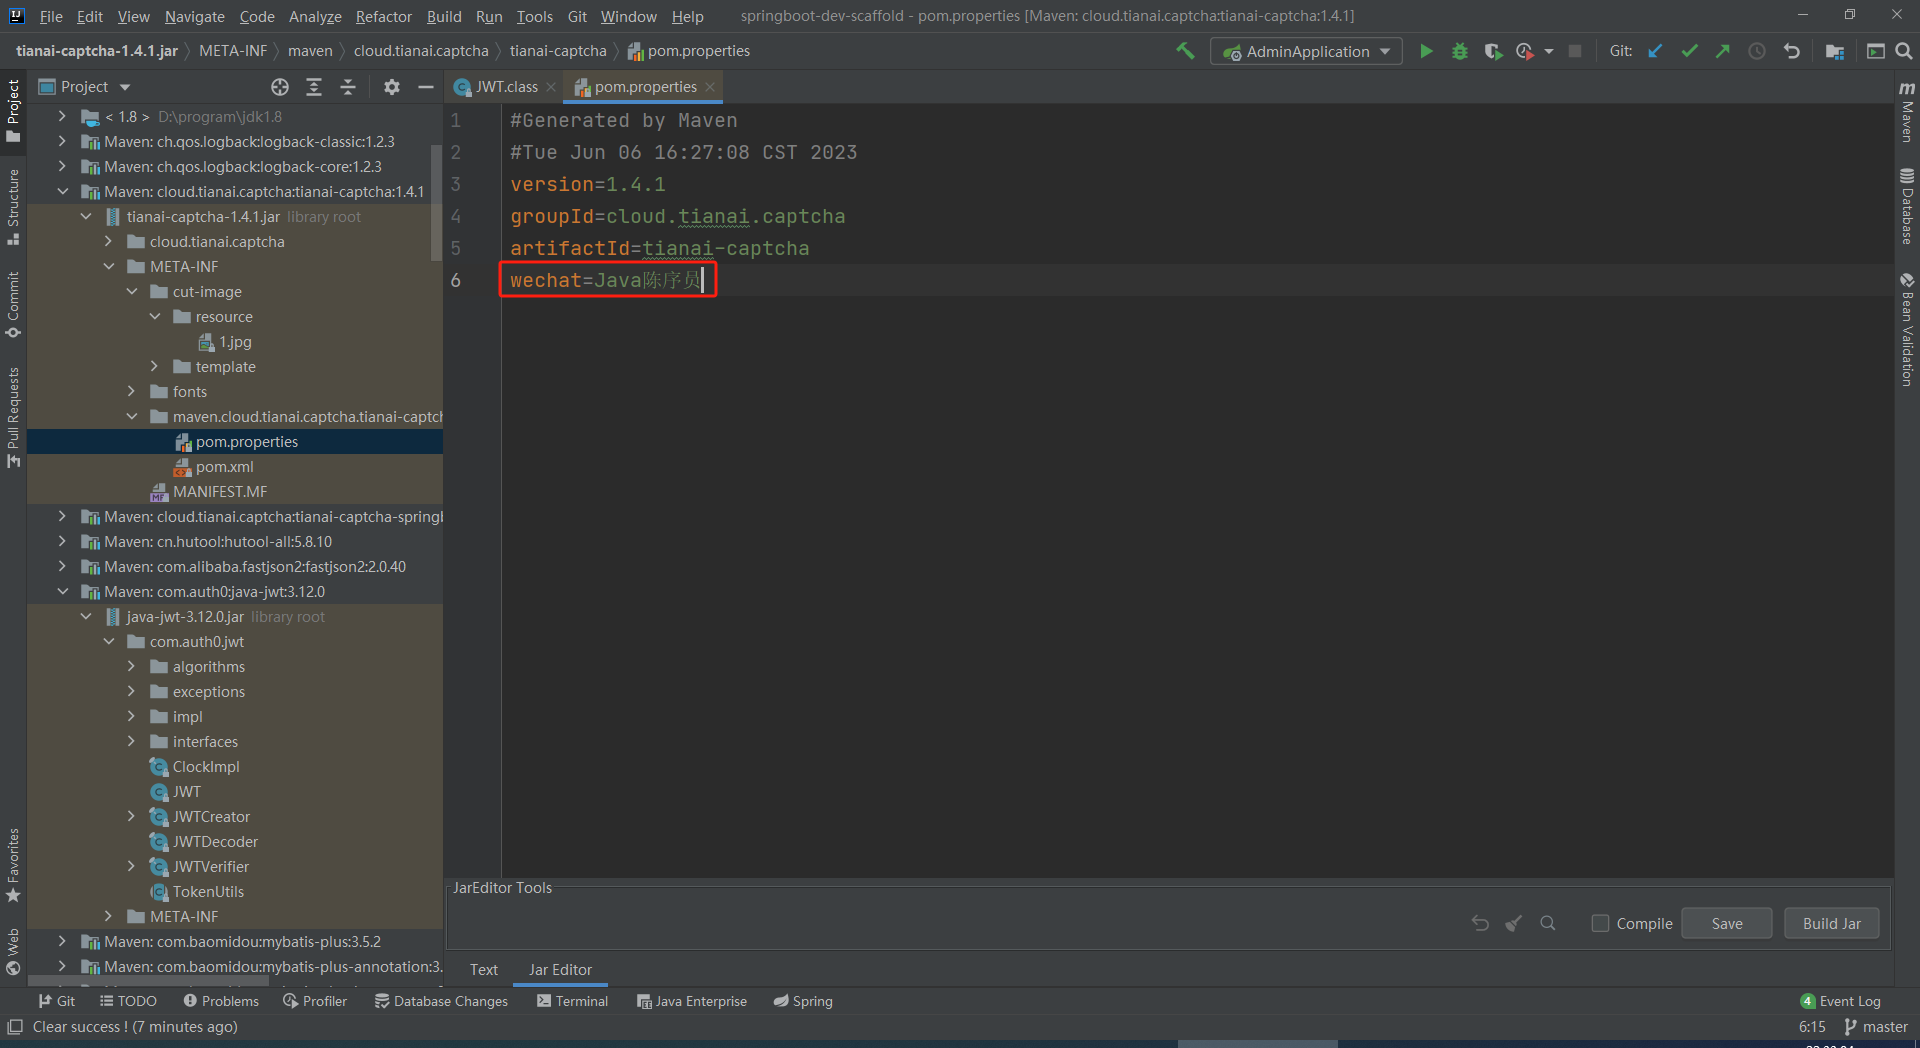The image size is (1920, 1048).
Task: Click the Debug bug icon
Action: [1459, 51]
